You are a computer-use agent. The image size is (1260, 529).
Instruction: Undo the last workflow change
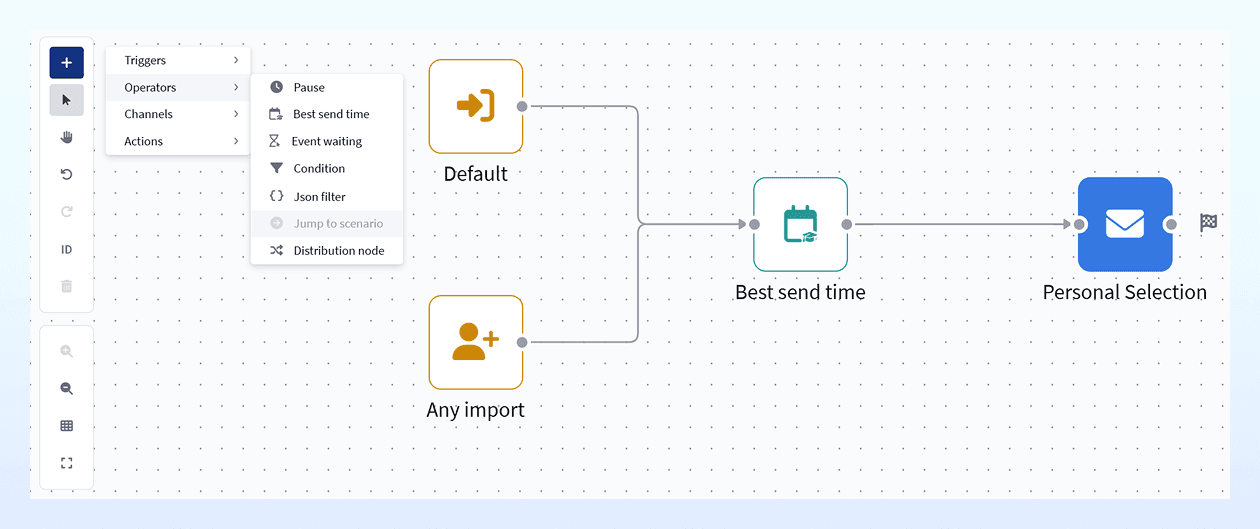[x=67, y=174]
